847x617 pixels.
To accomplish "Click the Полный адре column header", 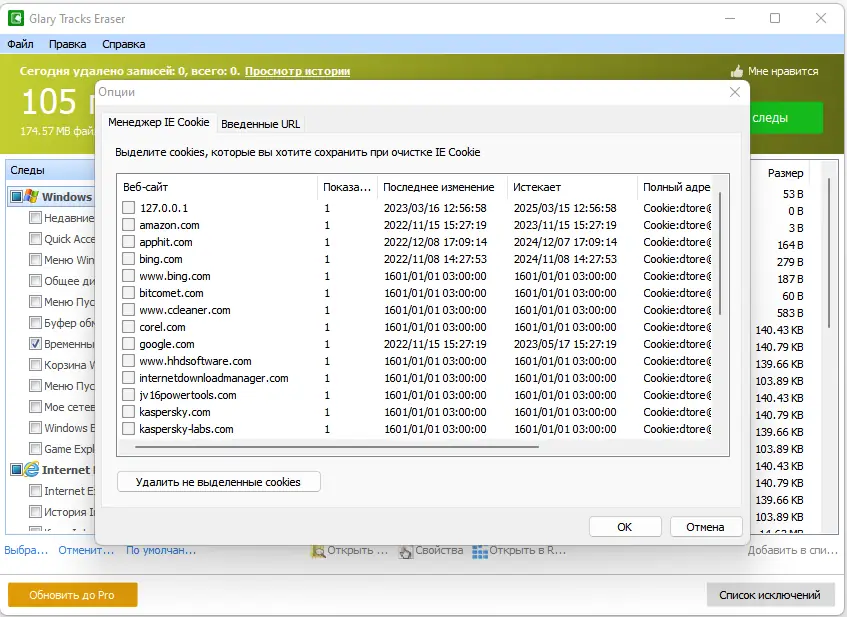I will 675,187.
